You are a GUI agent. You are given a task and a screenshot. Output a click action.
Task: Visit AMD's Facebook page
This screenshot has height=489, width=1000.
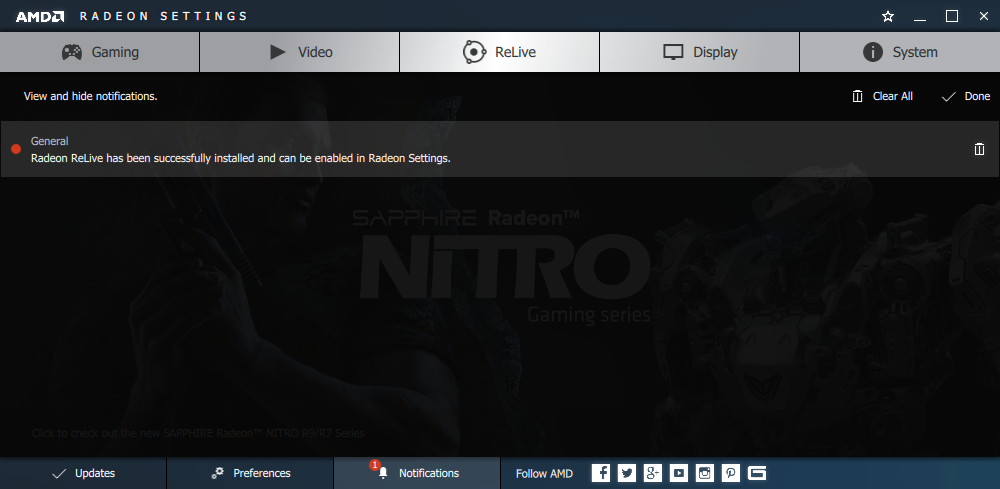coord(601,473)
